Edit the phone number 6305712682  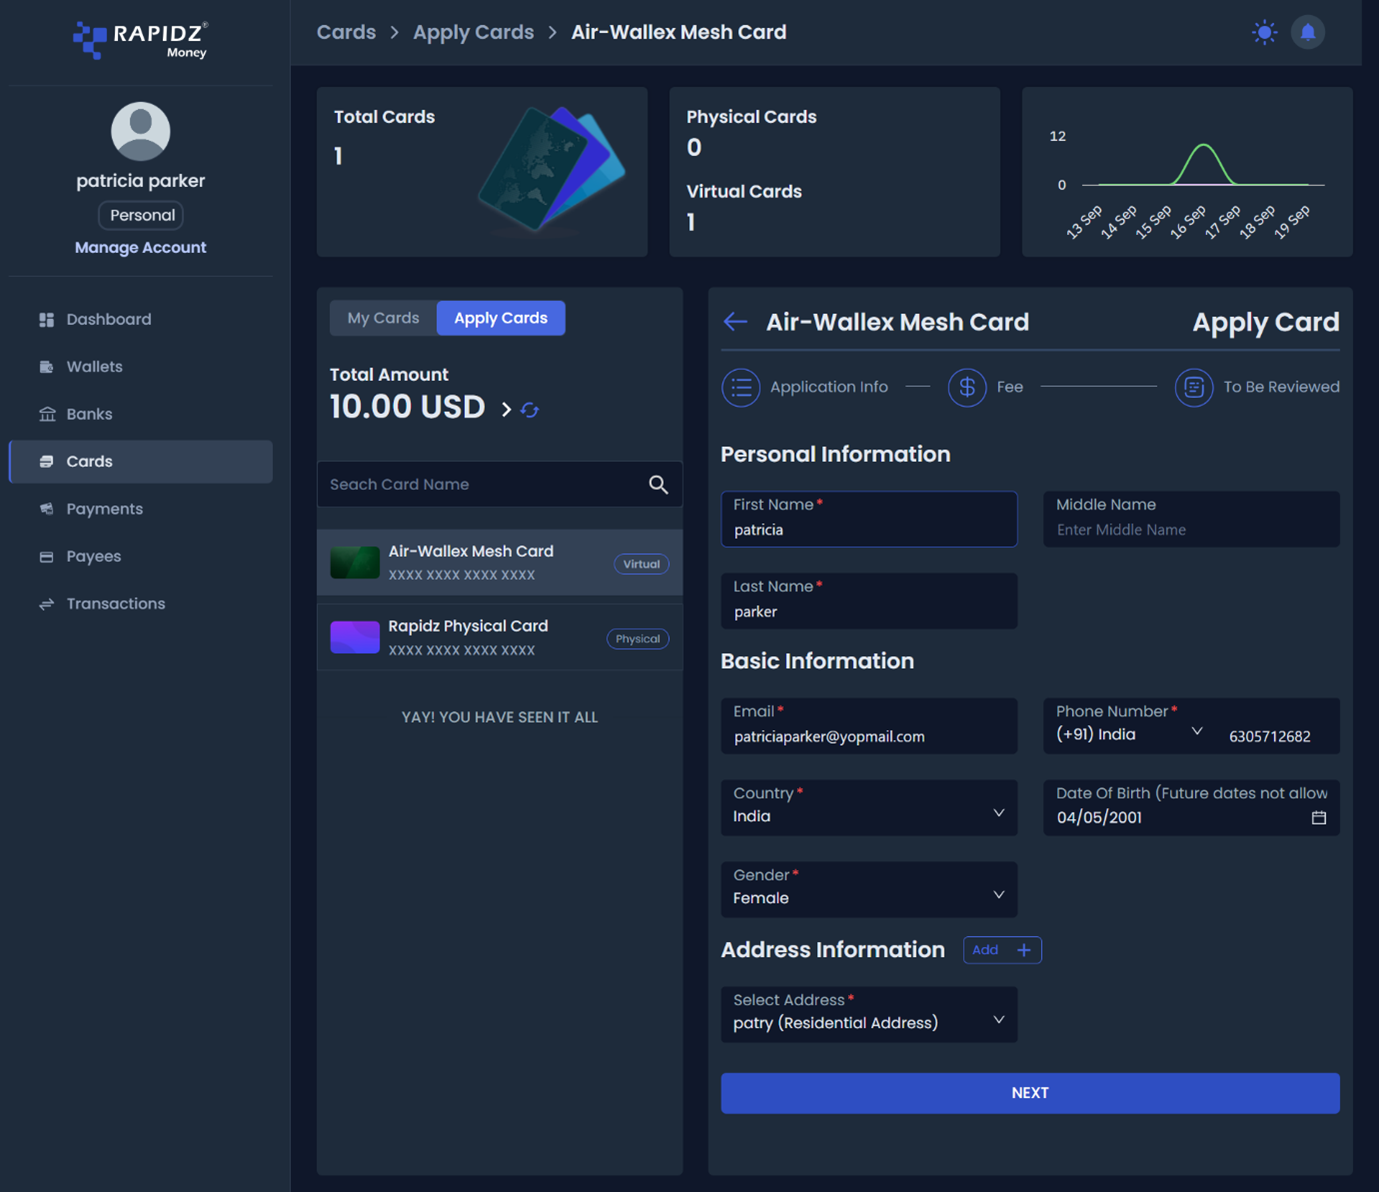[x=1270, y=737]
